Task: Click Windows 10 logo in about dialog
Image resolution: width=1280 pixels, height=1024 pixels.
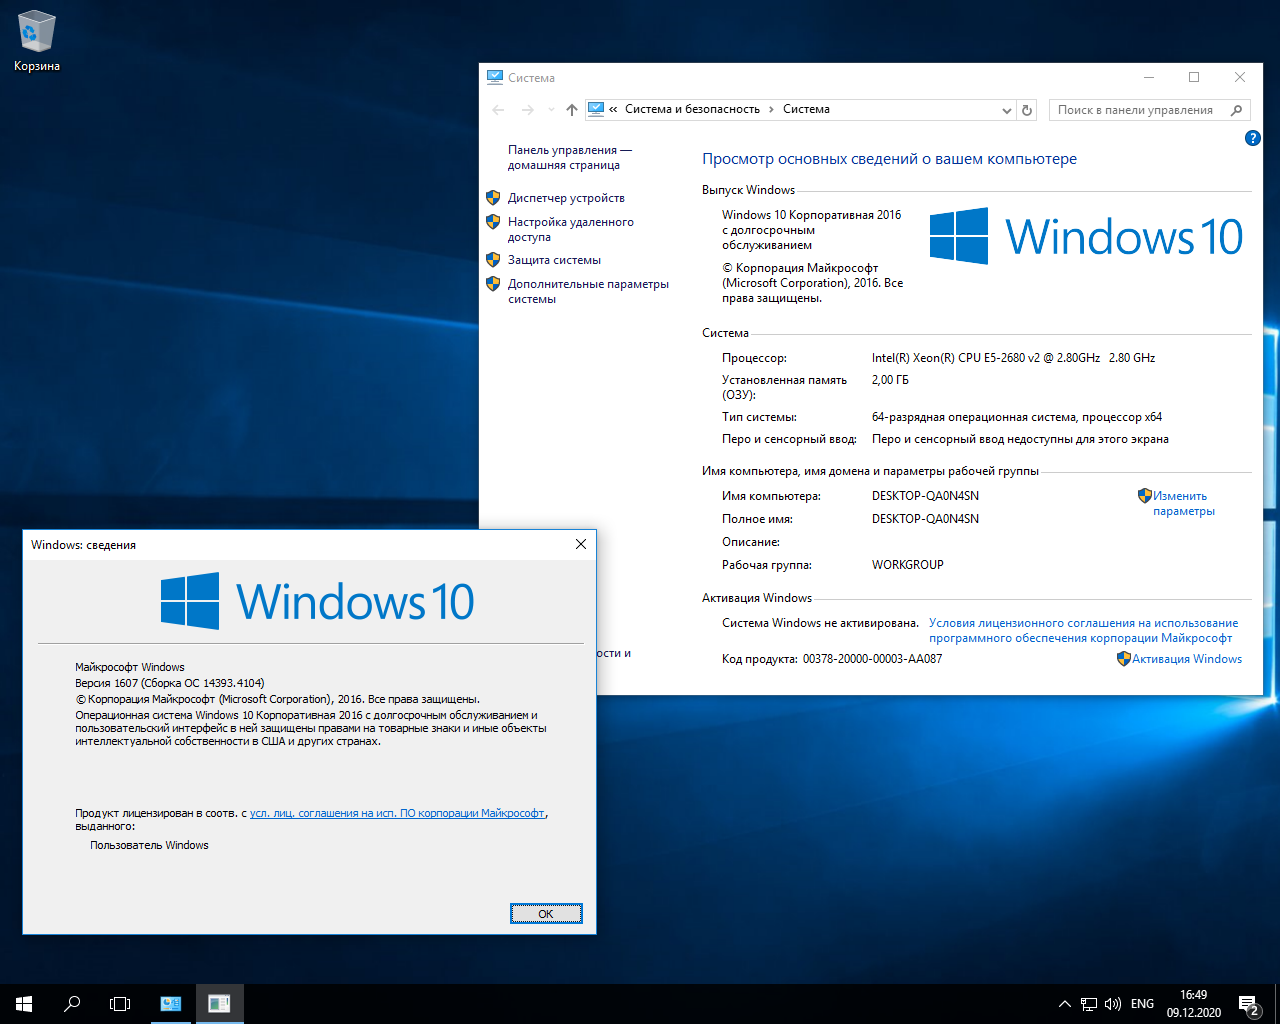Action: [317, 601]
